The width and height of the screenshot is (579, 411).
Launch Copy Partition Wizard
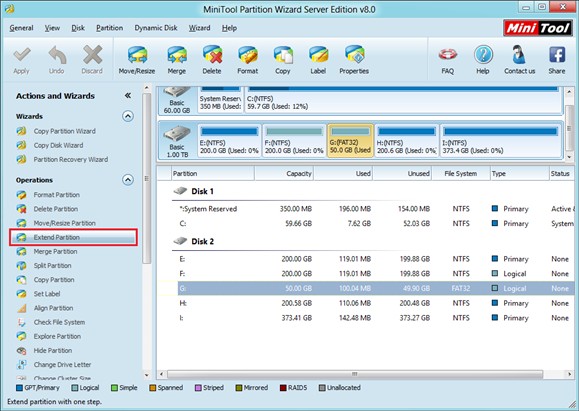coord(56,131)
